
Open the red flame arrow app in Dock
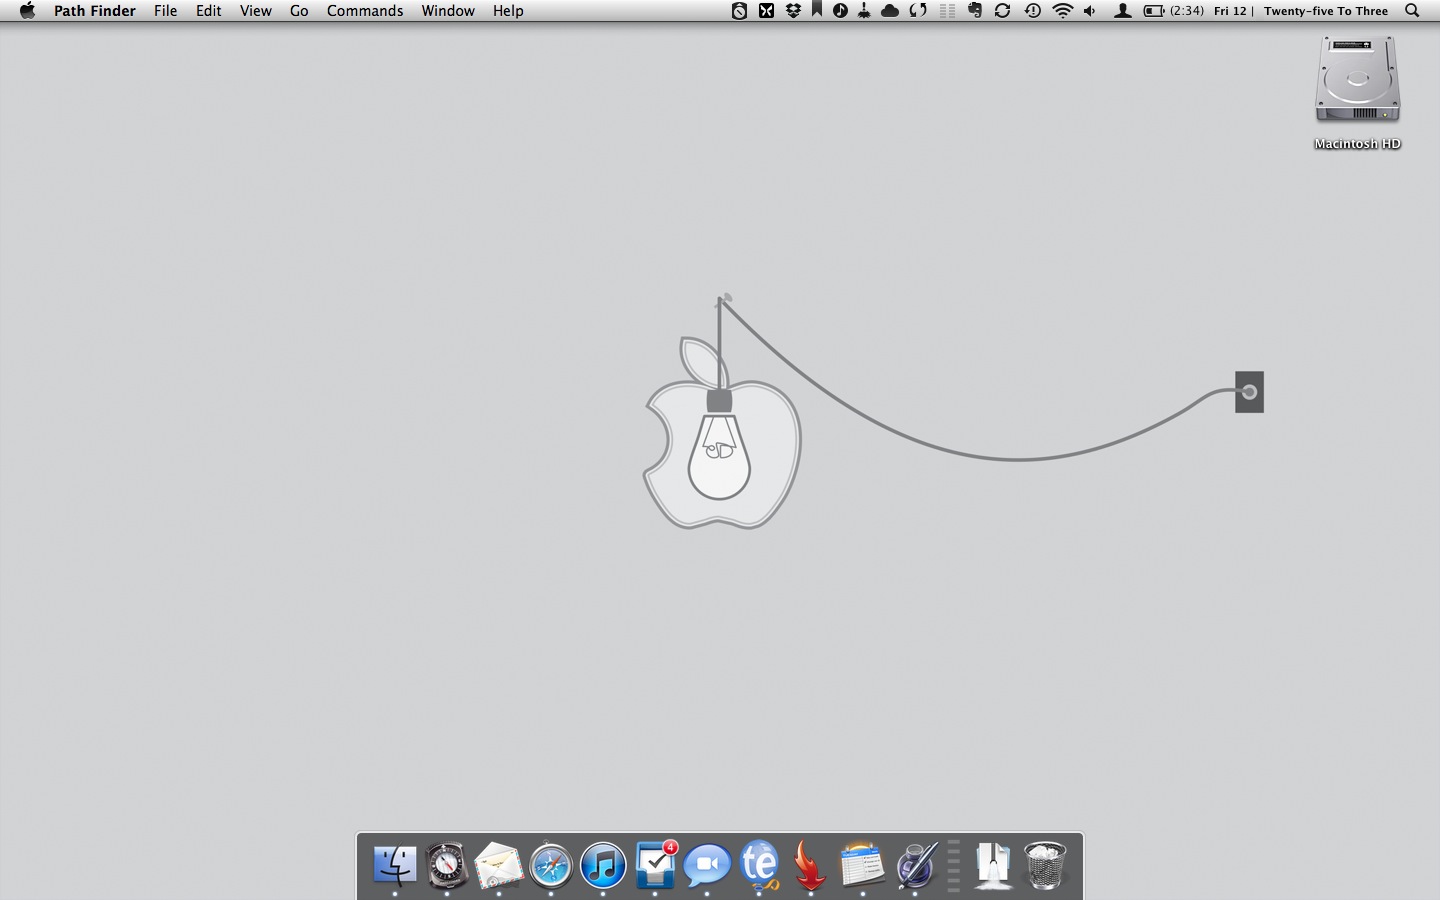pyautogui.click(x=811, y=865)
